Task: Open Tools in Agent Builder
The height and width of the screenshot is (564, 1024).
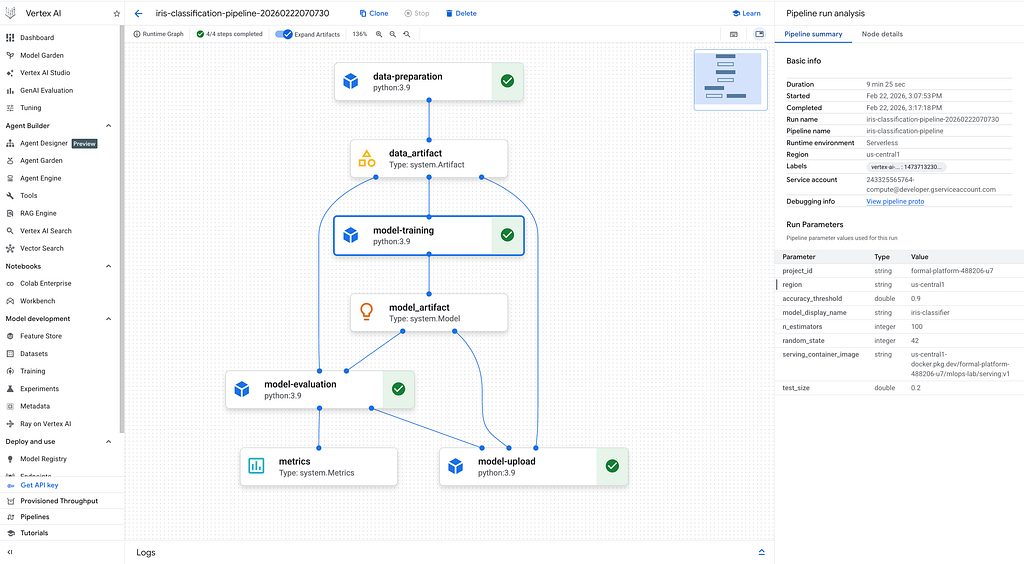Action: coord(29,196)
